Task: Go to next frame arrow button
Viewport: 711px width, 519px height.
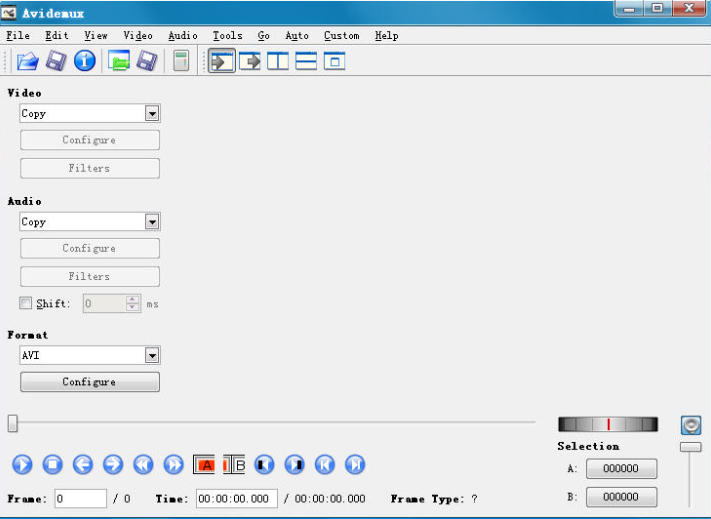Action: [113, 464]
